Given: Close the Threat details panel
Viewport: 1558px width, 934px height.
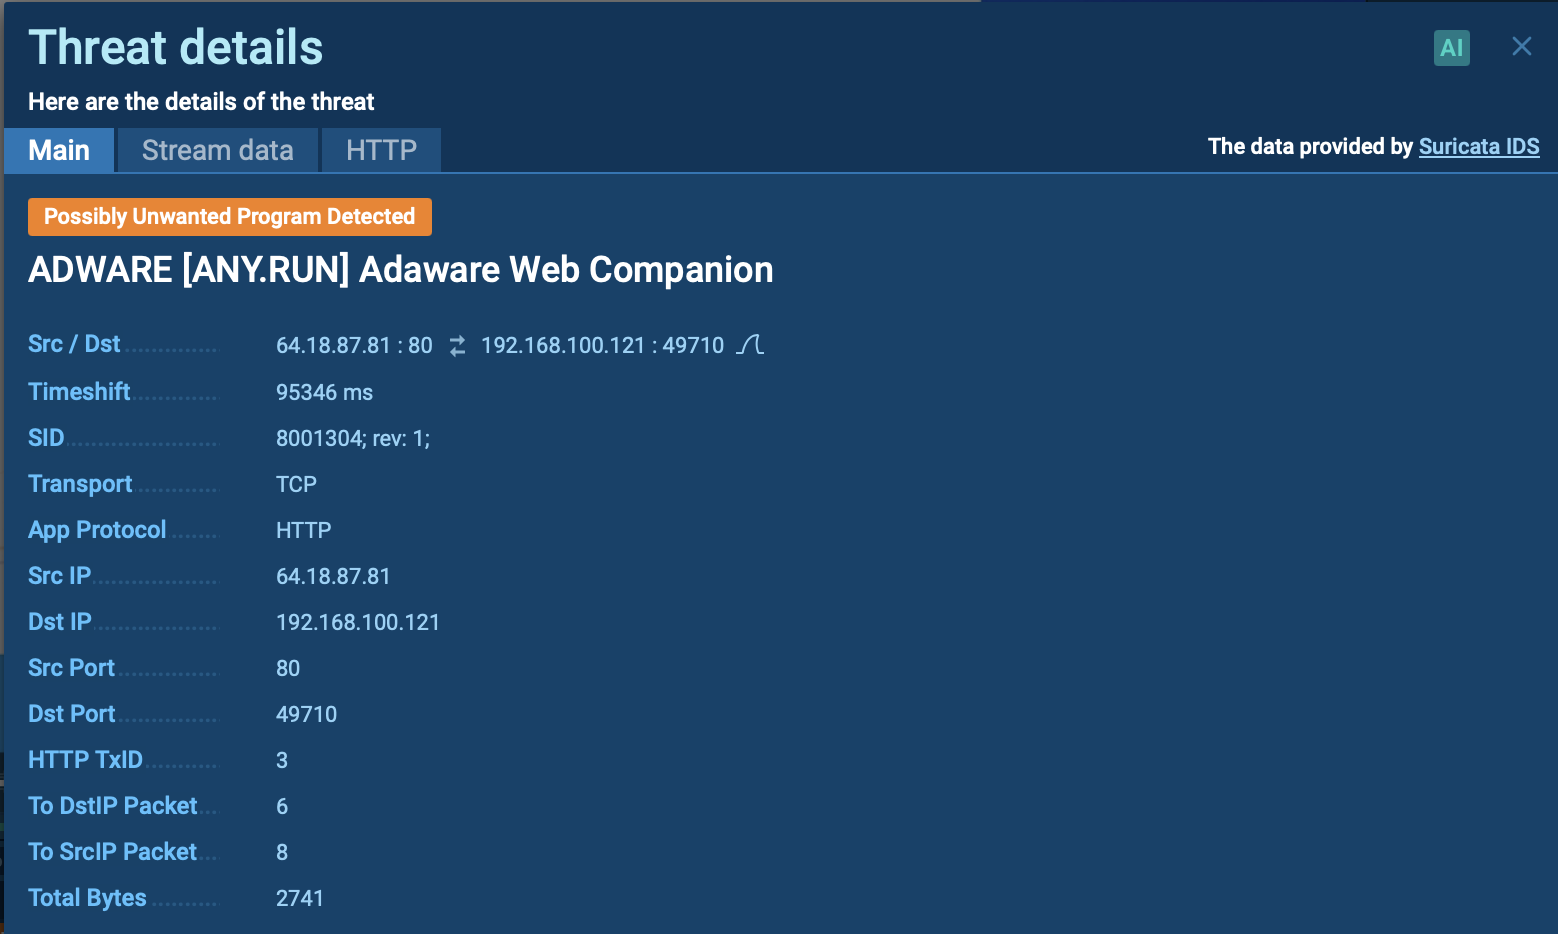Looking at the screenshot, I should (x=1521, y=47).
